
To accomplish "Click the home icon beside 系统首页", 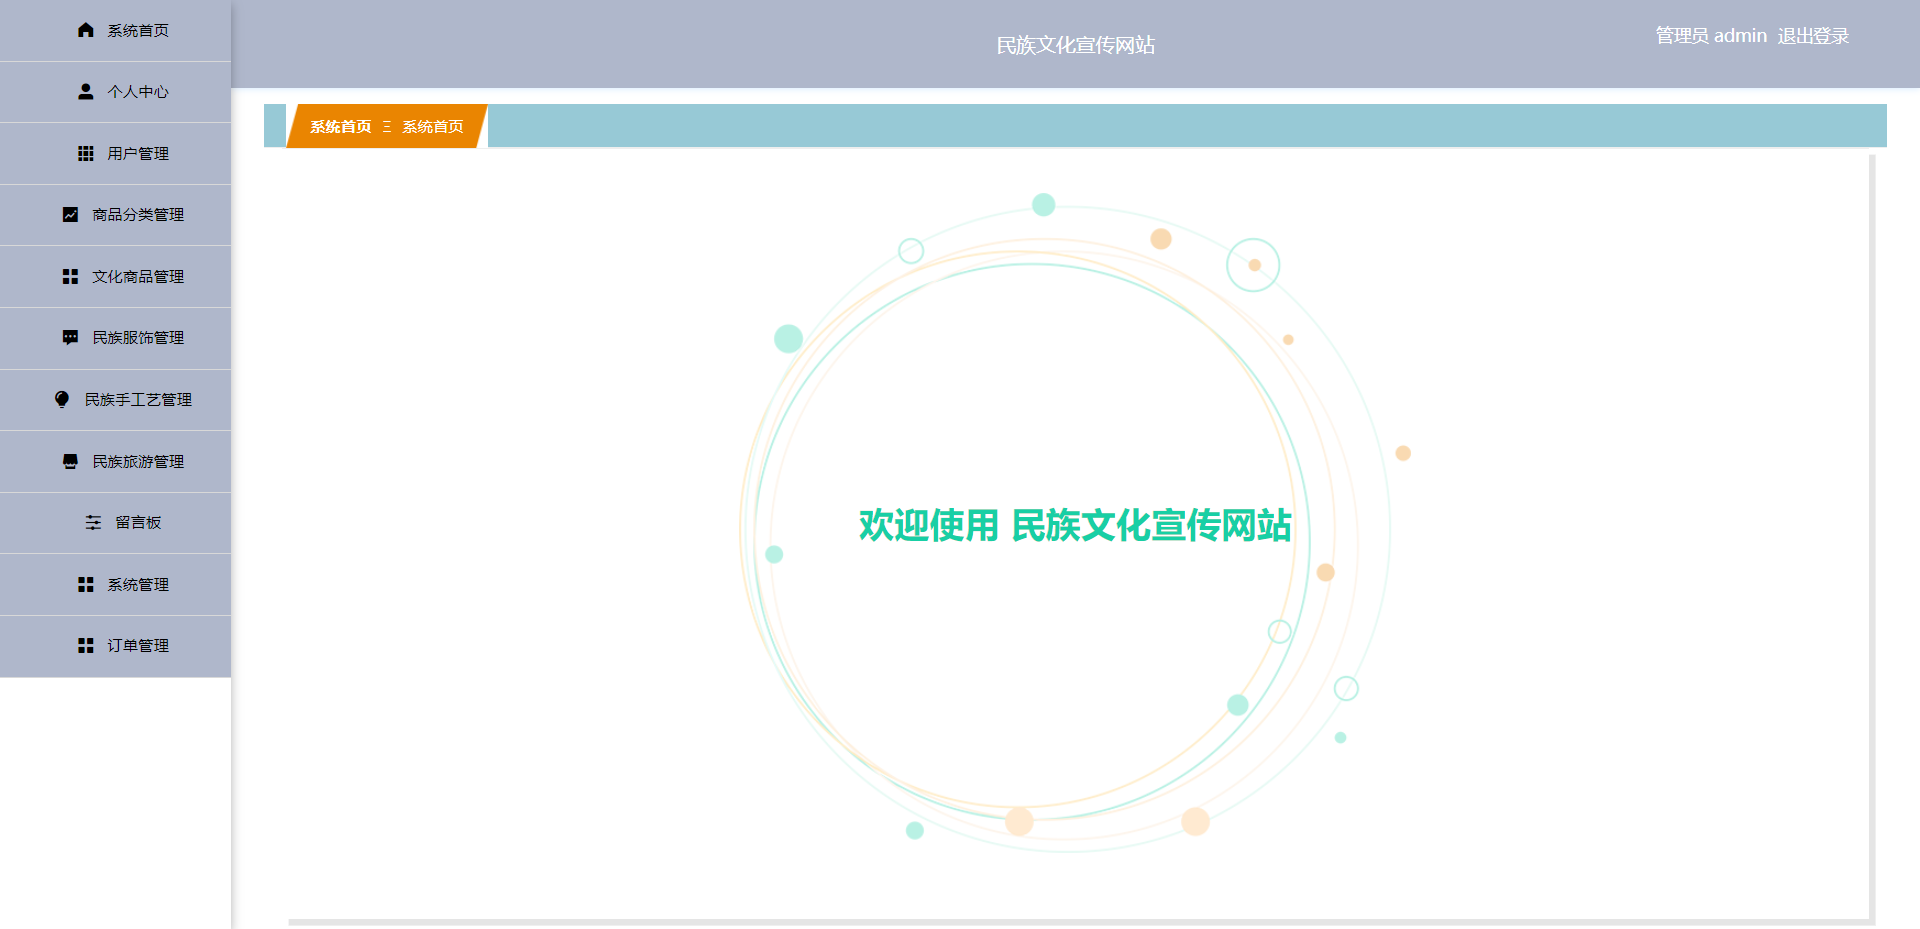I will tap(86, 30).
